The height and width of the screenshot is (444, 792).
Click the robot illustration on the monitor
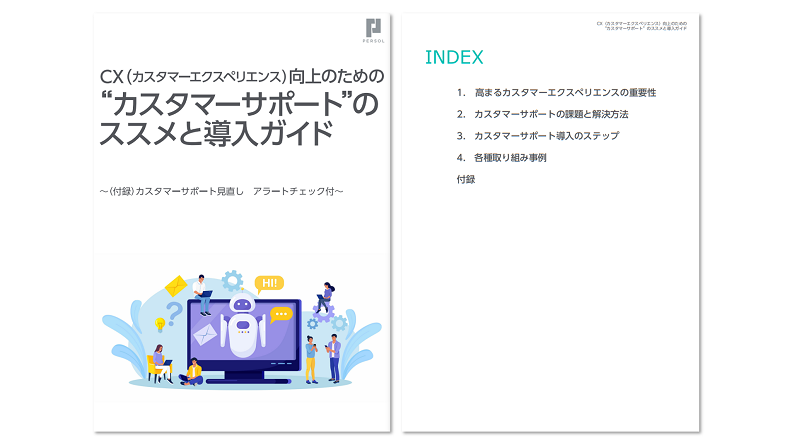[x=242, y=325]
